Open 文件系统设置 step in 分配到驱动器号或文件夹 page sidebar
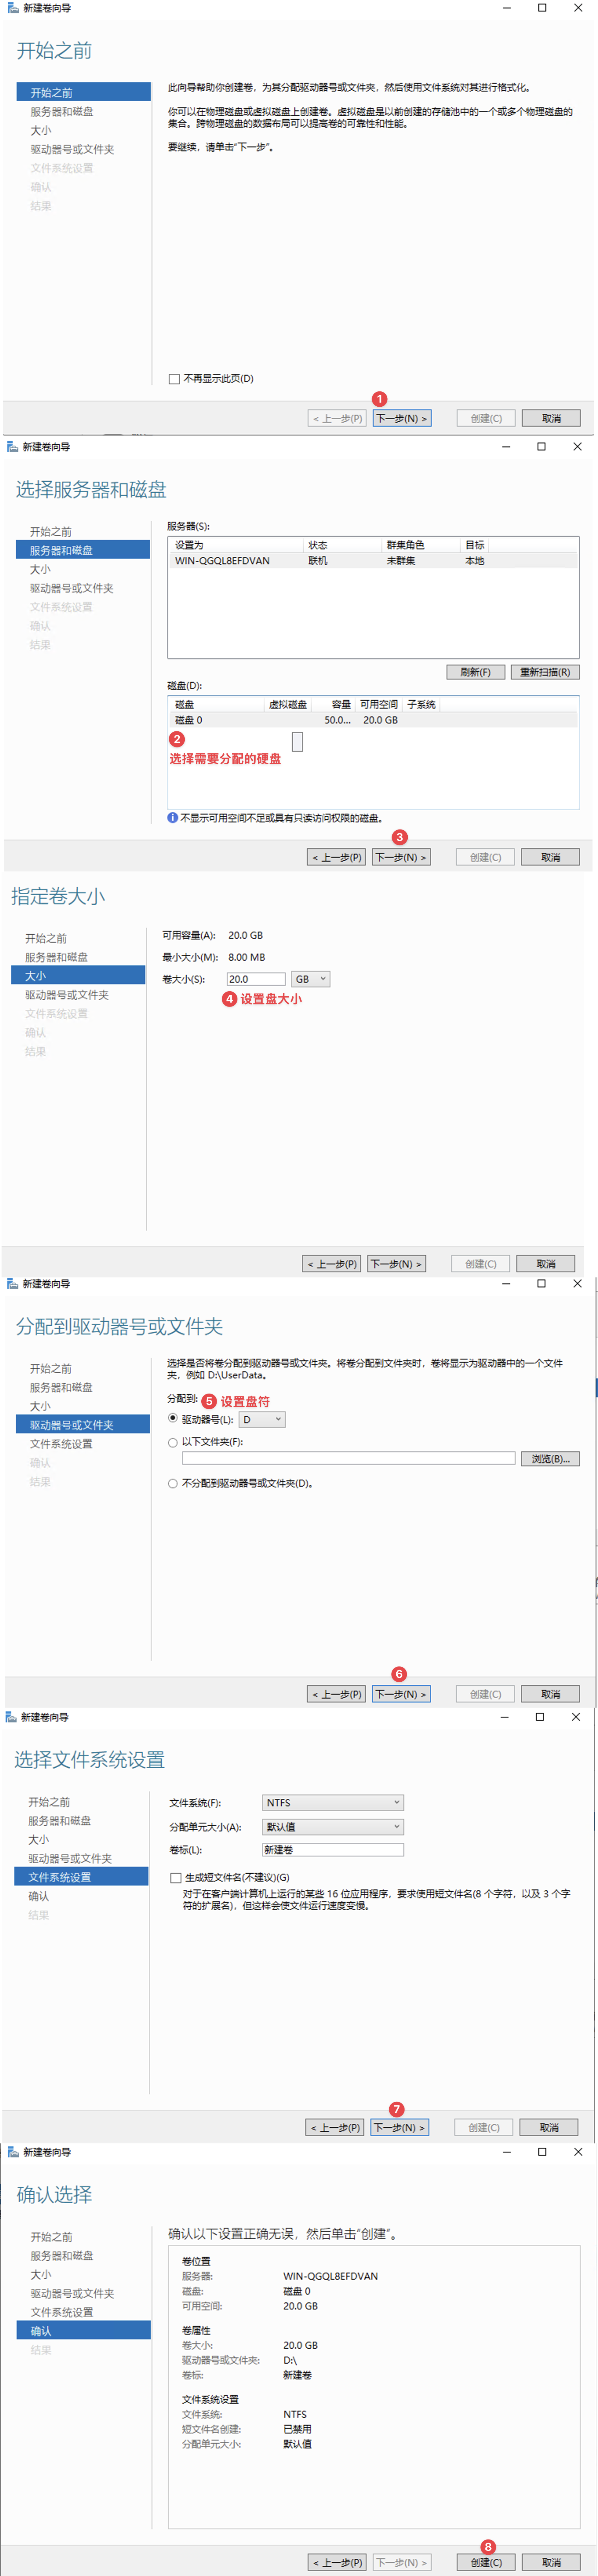This screenshot has width=598, height=2576. 61,1443
